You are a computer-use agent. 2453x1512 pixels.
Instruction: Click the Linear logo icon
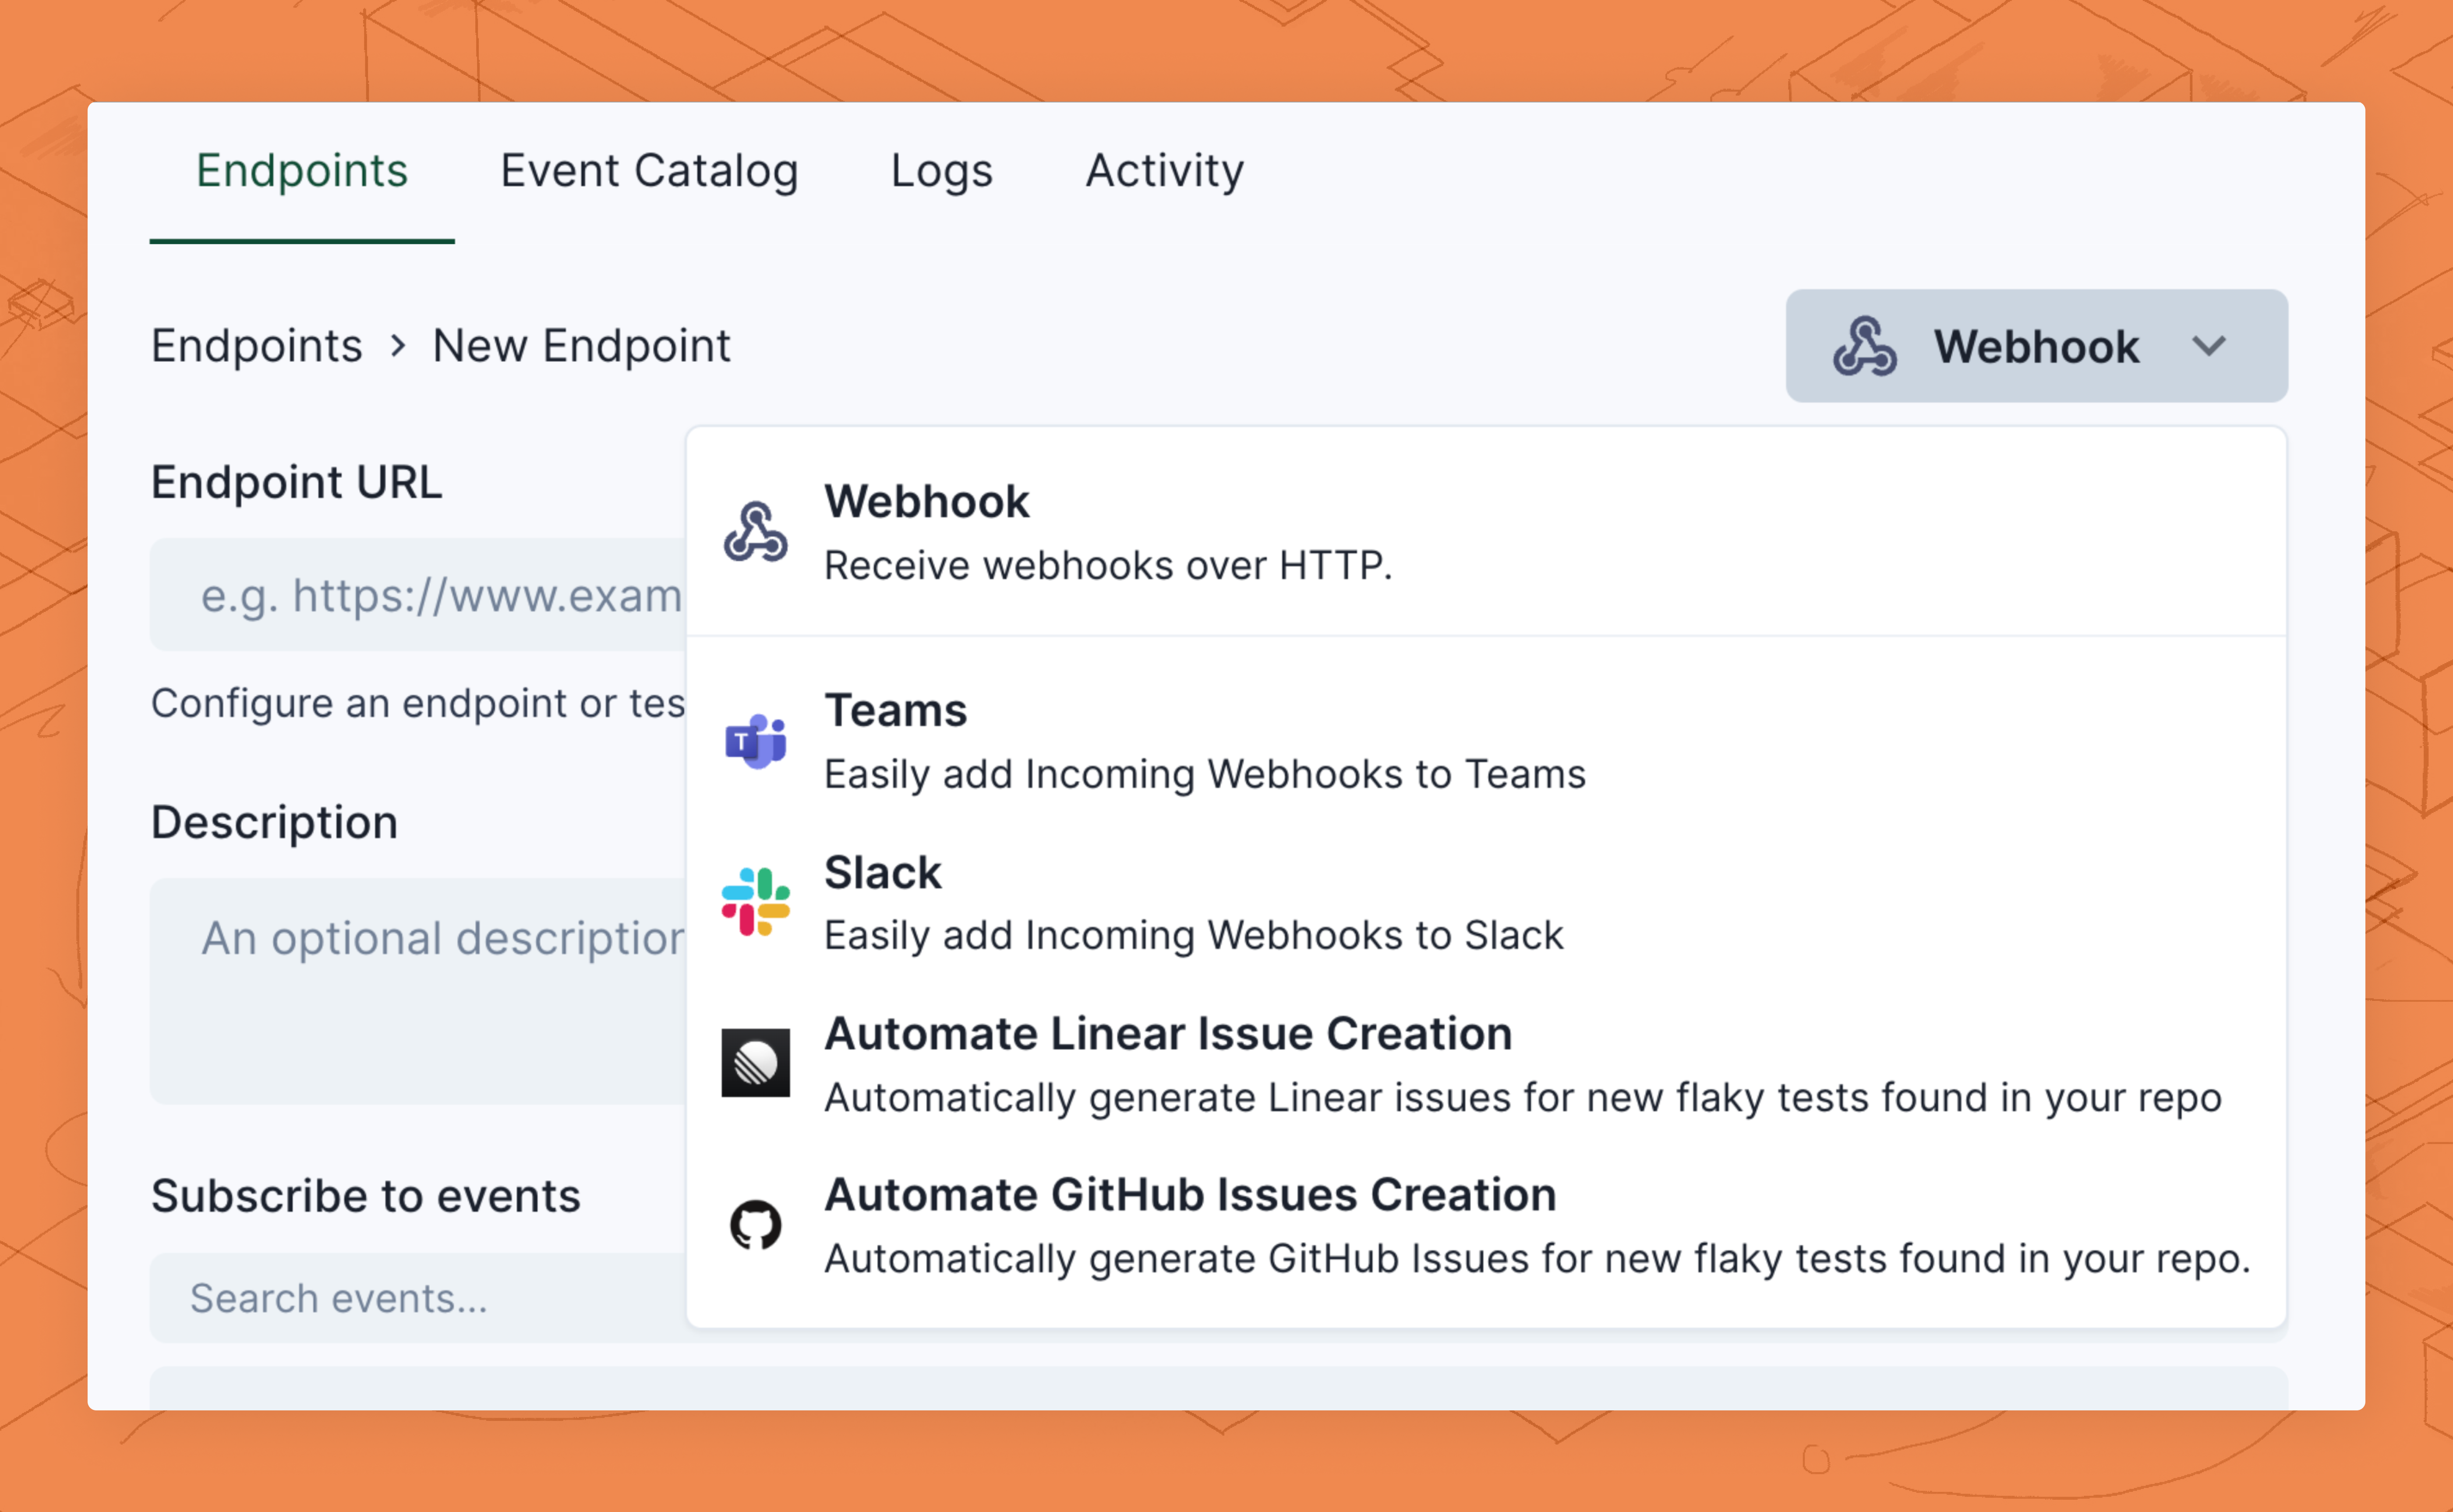click(x=755, y=1063)
